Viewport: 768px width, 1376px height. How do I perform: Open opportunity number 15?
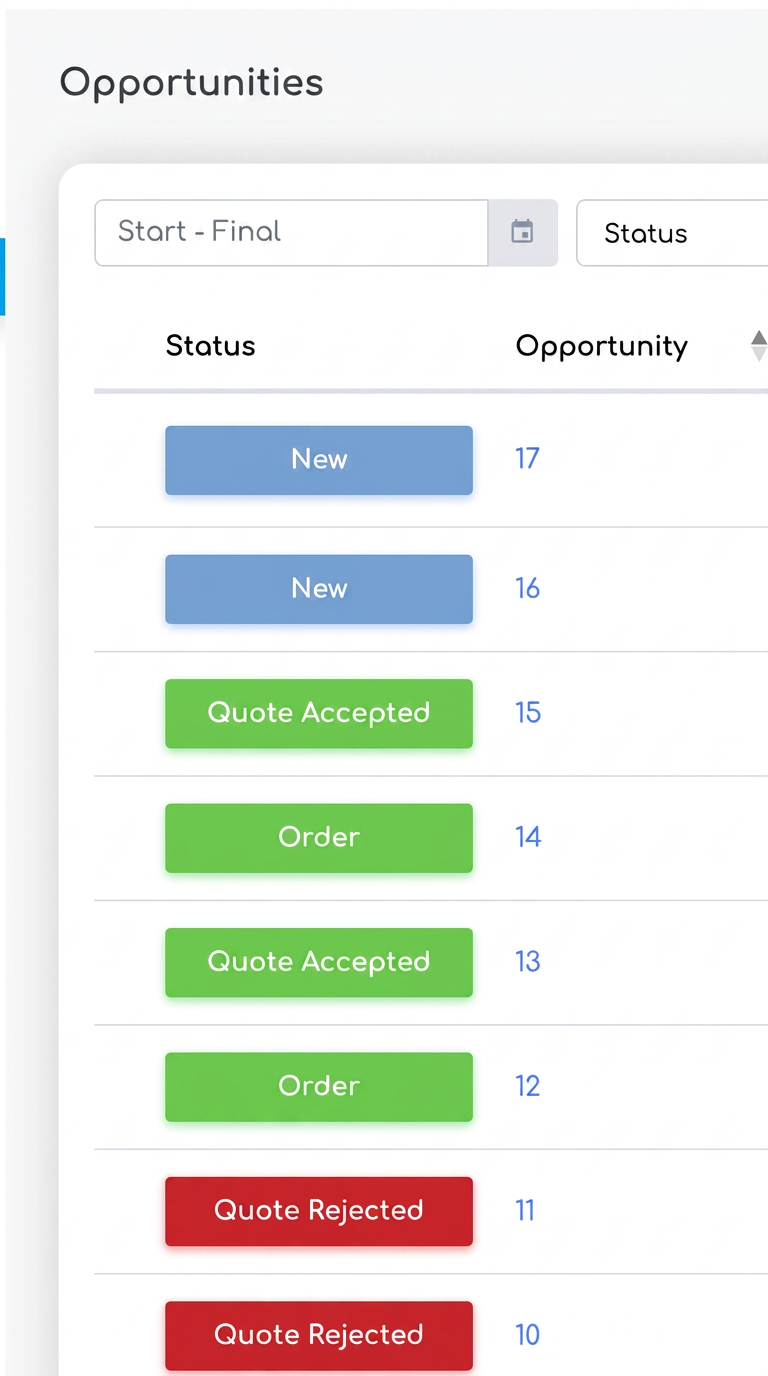pyautogui.click(x=527, y=713)
